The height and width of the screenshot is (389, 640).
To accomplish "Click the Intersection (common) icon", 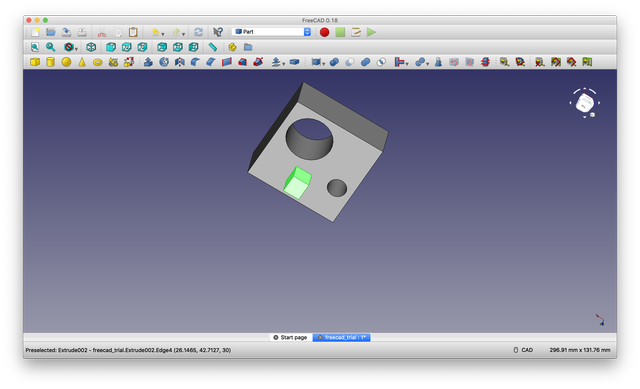I will 381,62.
